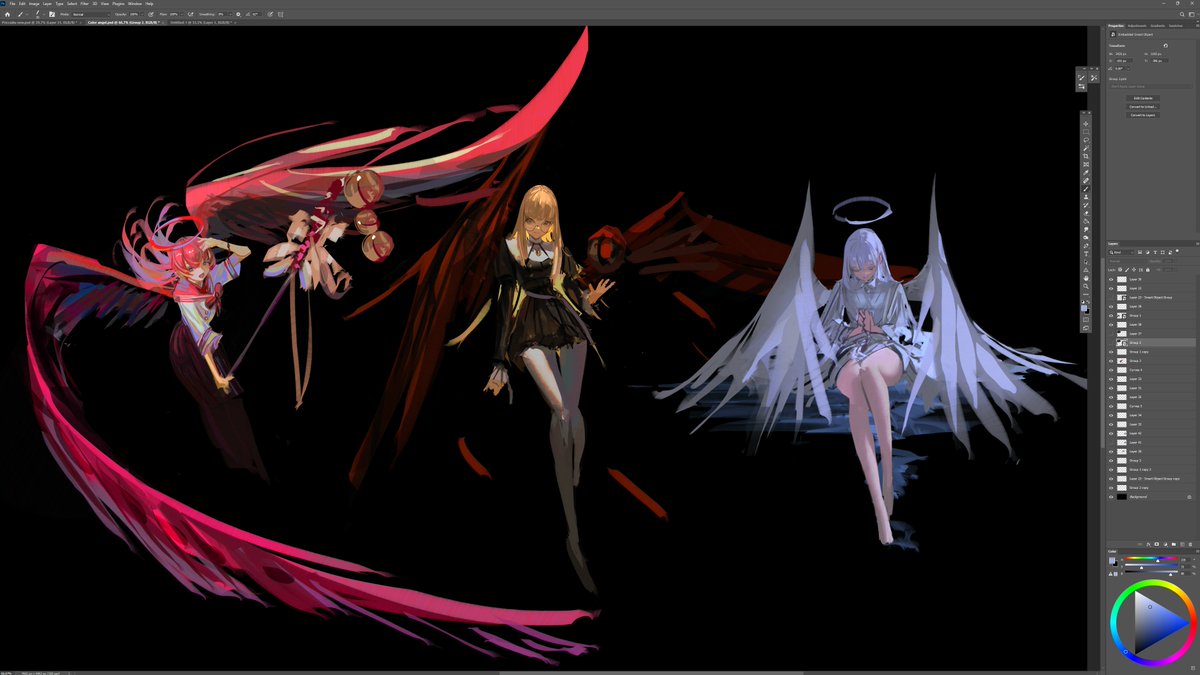
Task: Click the hue slider in Color panel
Action: (x=1151, y=558)
